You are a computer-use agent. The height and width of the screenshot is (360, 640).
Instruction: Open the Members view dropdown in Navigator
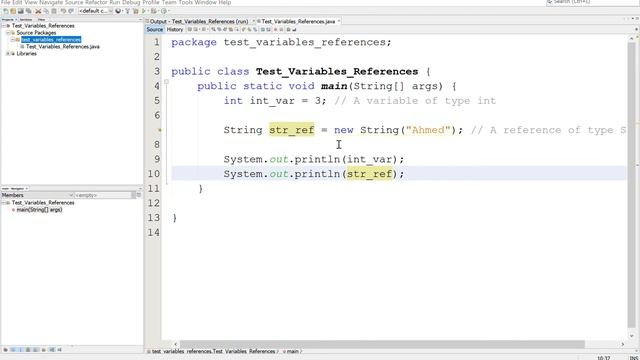click(37, 196)
